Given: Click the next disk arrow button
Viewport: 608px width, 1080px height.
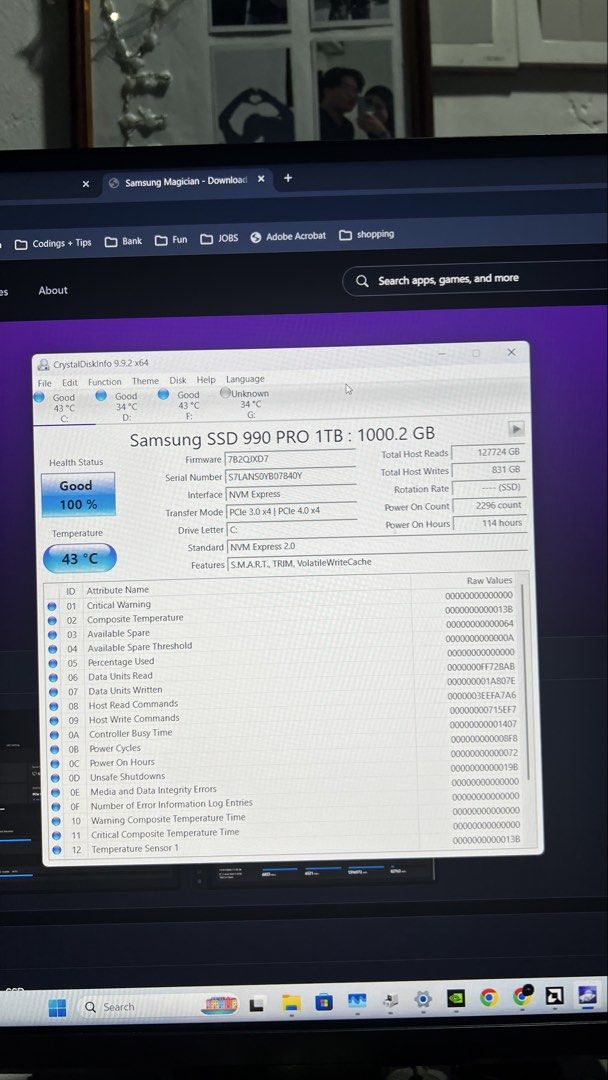Looking at the screenshot, I should [516, 429].
